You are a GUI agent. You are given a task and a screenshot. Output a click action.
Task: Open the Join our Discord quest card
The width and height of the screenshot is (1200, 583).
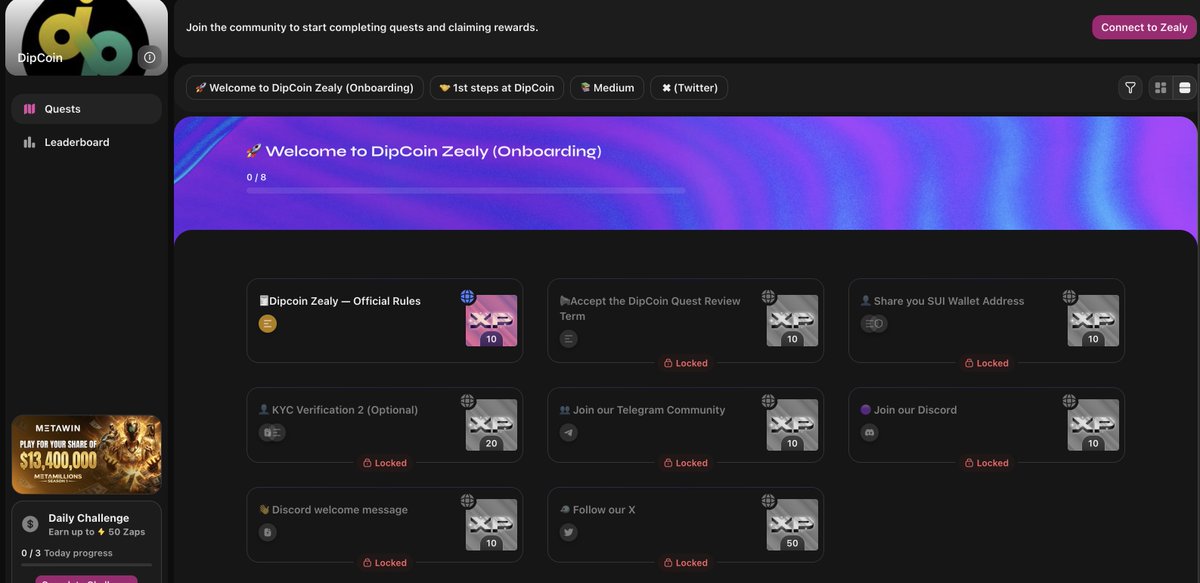click(x=986, y=425)
